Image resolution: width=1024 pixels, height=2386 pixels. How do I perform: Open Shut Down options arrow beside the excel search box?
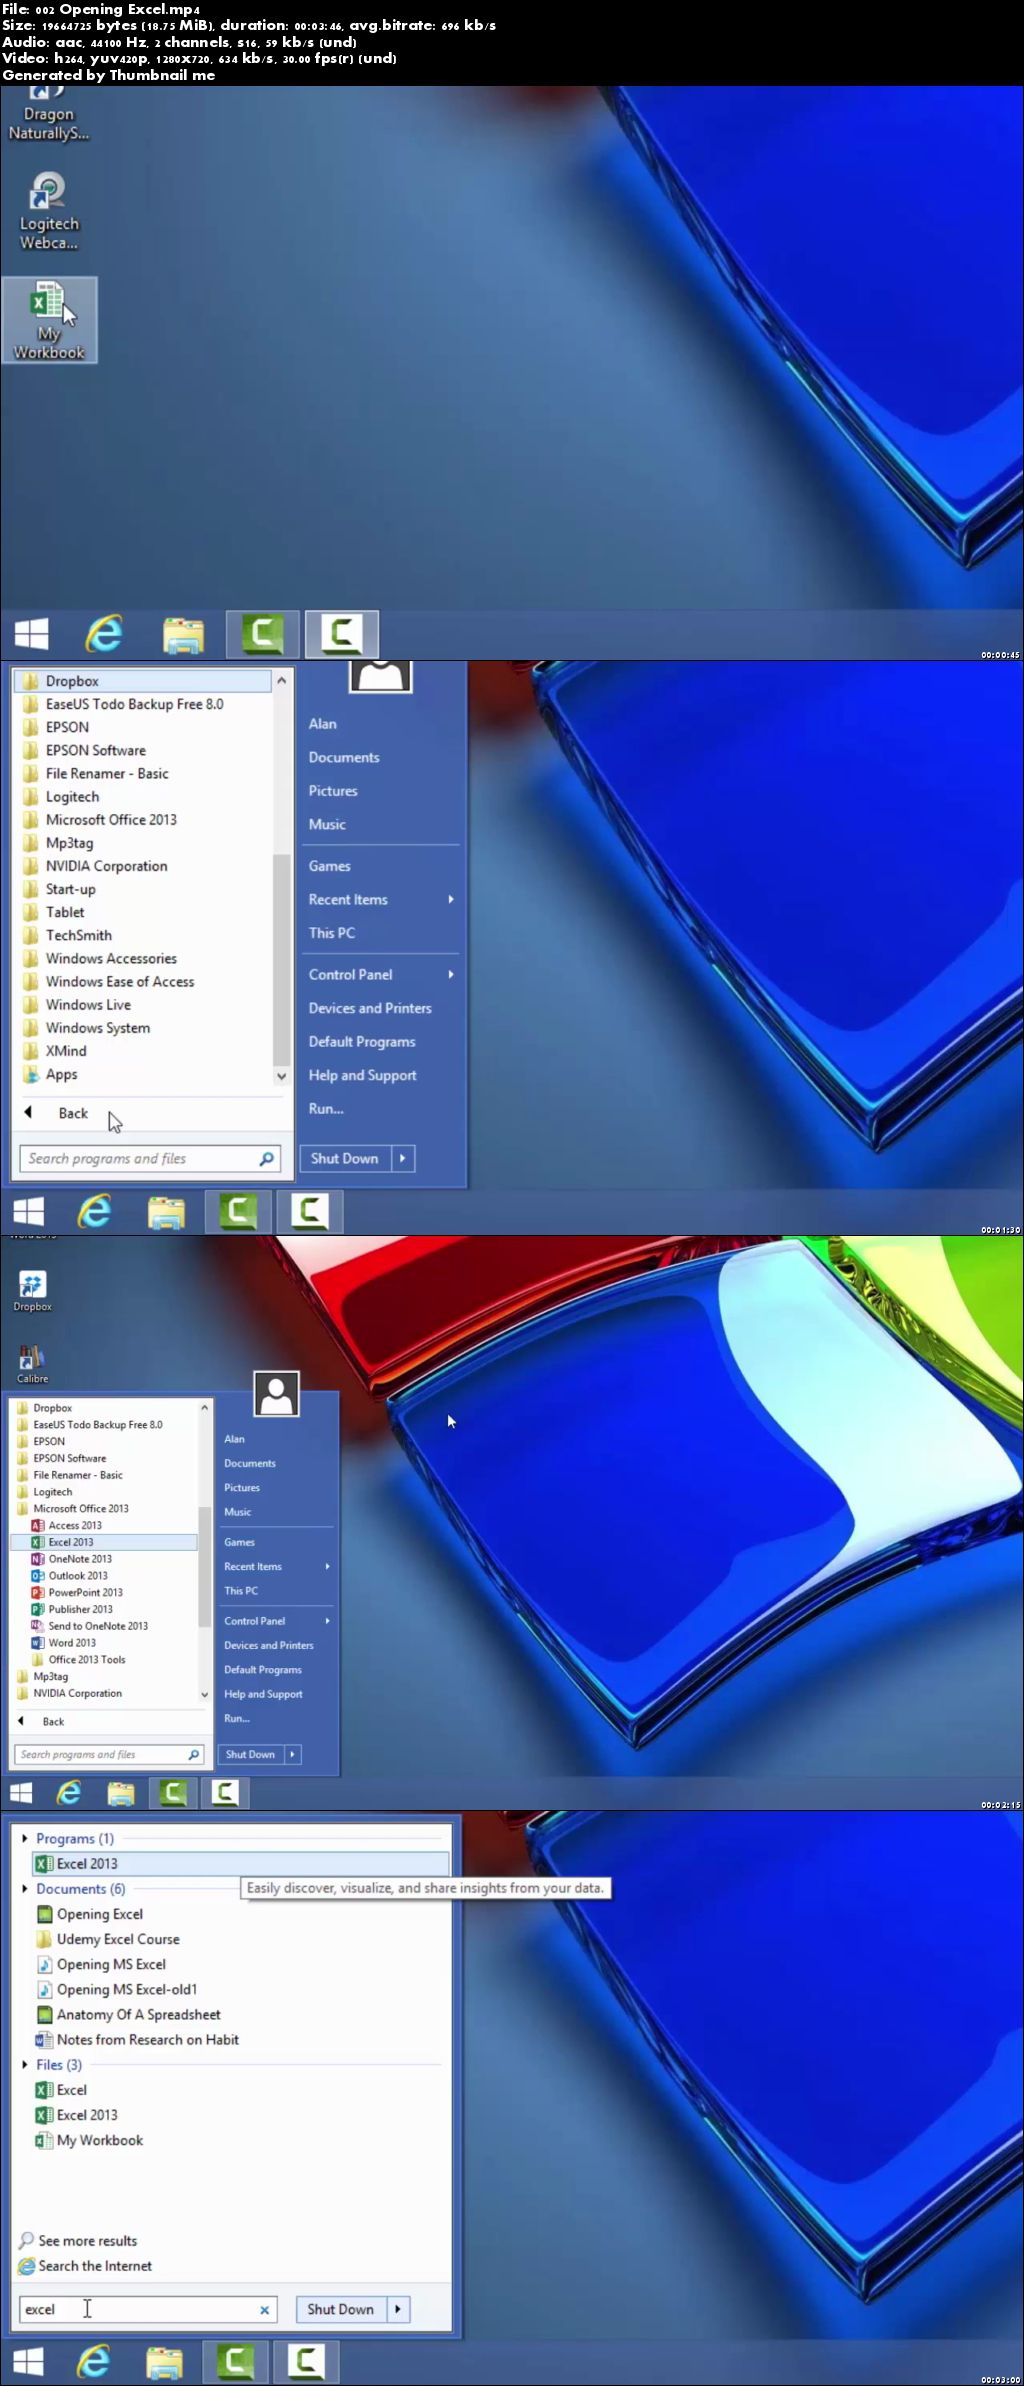point(398,2309)
